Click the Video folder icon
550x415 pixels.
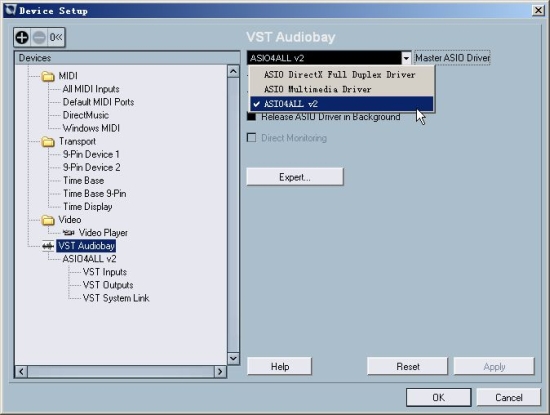click(x=48, y=220)
